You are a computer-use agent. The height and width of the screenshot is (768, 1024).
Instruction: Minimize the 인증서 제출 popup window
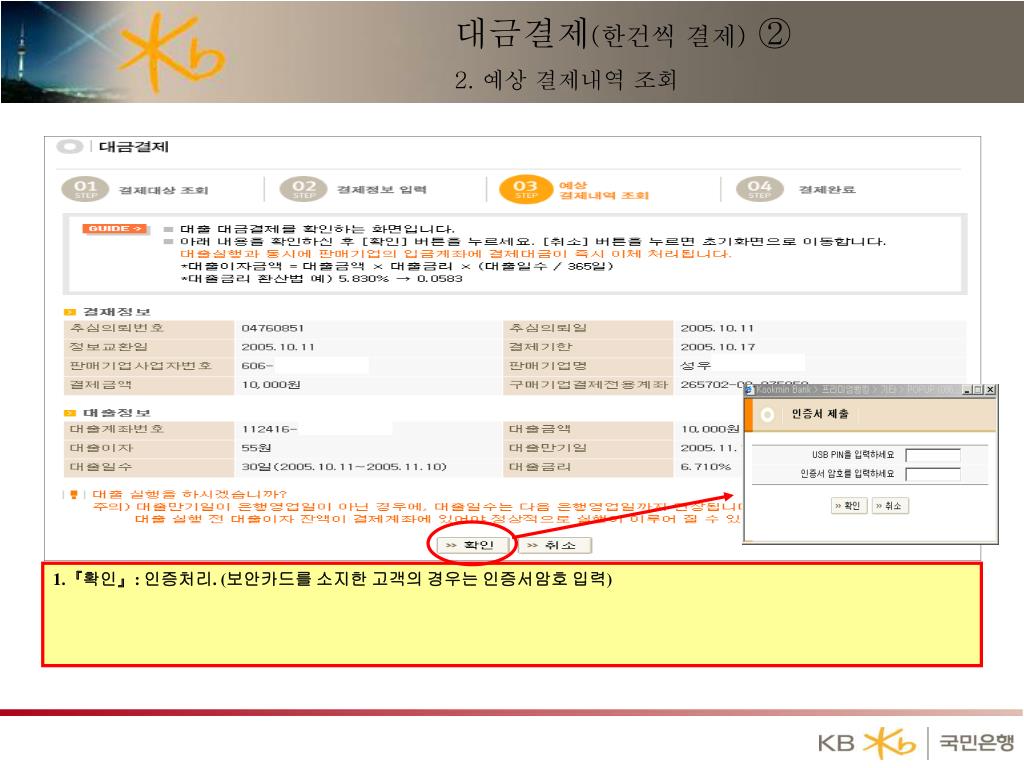click(x=968, y=390)
